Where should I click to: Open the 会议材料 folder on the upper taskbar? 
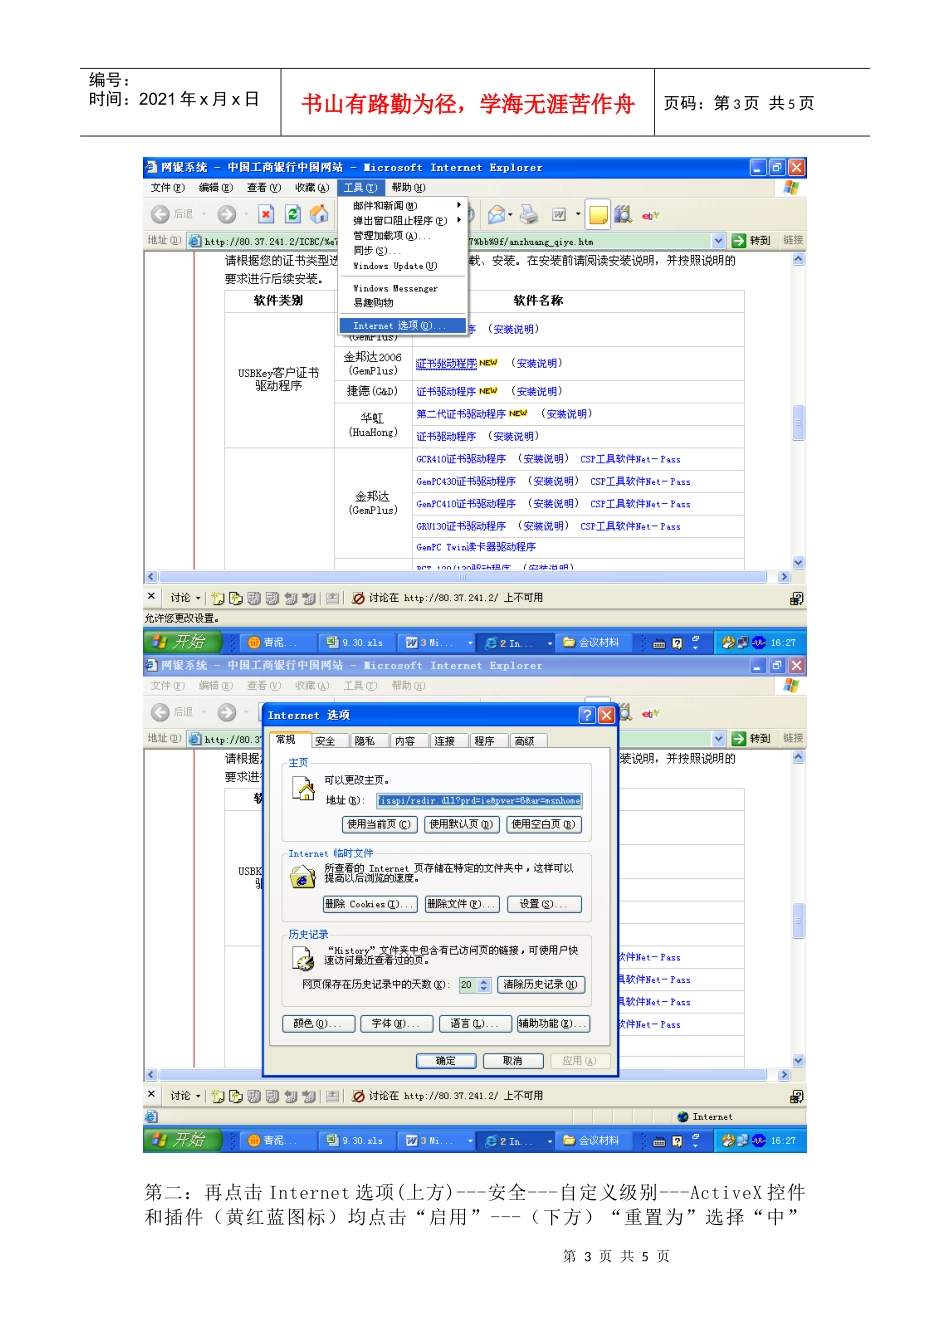tap(594, 642)
